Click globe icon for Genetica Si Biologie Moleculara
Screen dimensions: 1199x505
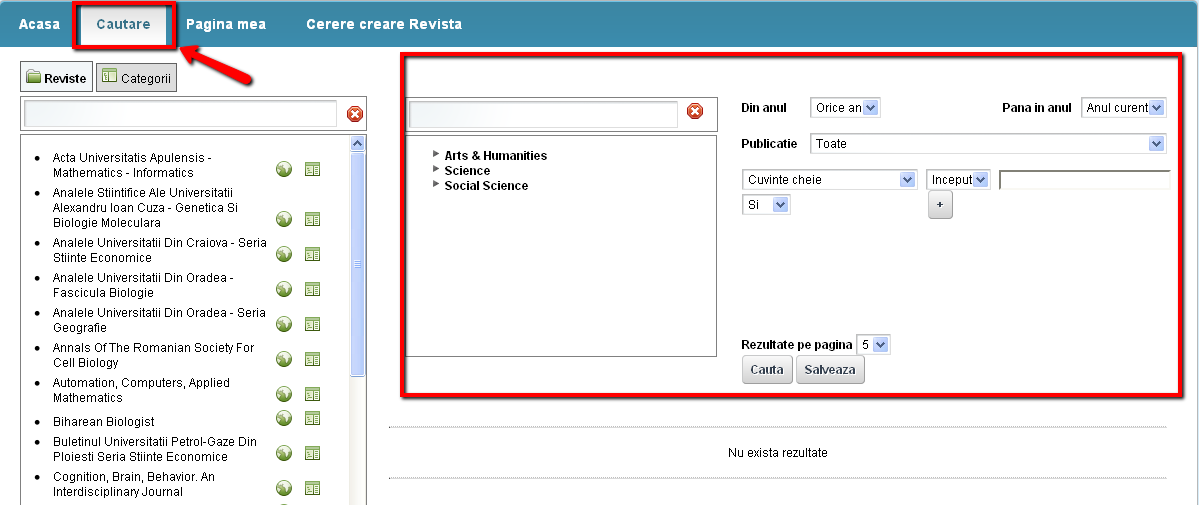[284, 220]
